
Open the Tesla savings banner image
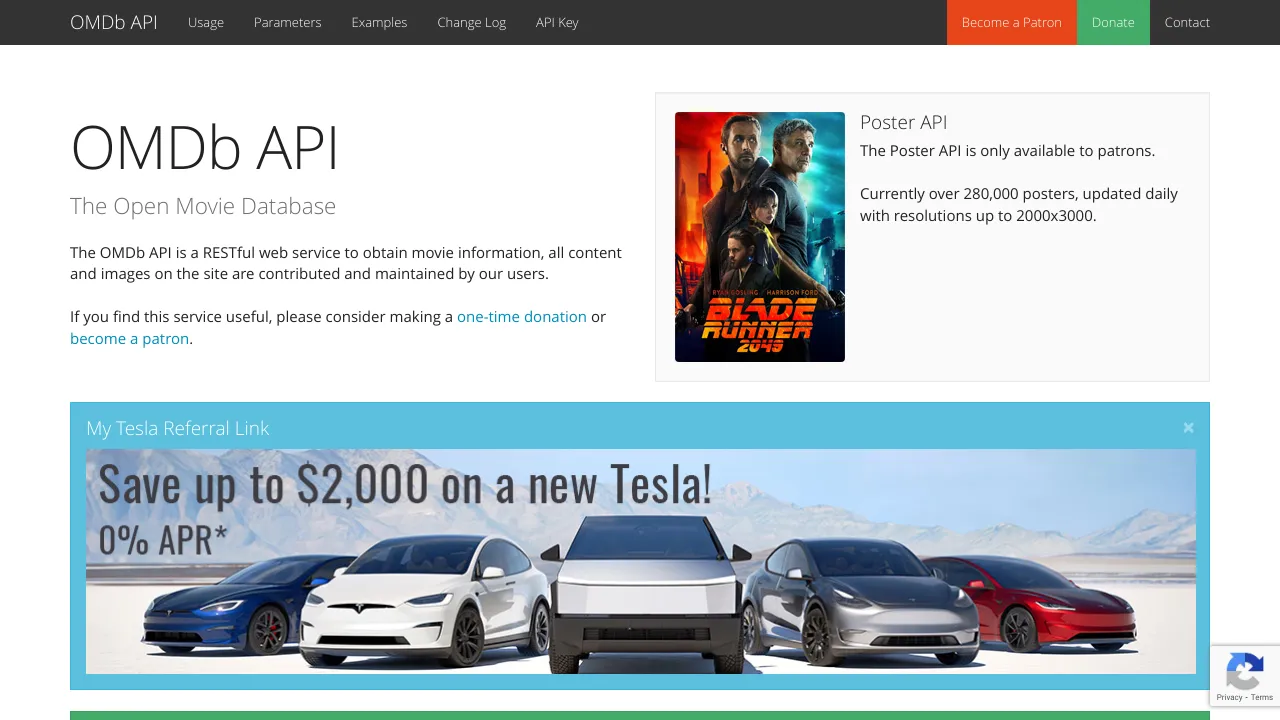tap(641, 561)
